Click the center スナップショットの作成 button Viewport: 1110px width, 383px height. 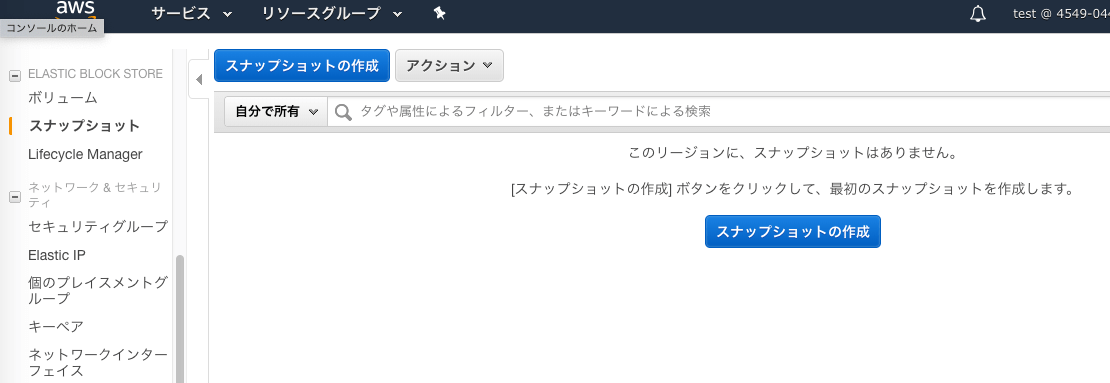[793, 231]
